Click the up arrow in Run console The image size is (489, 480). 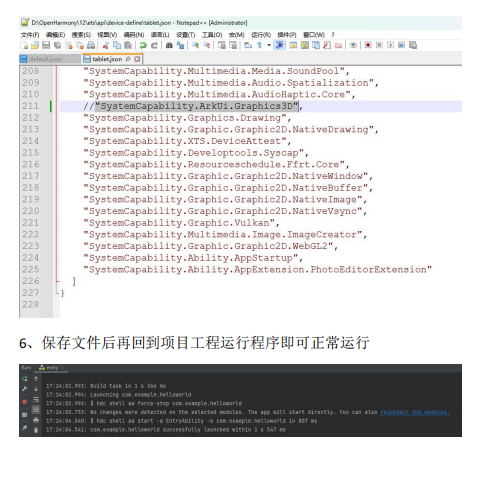36,379
